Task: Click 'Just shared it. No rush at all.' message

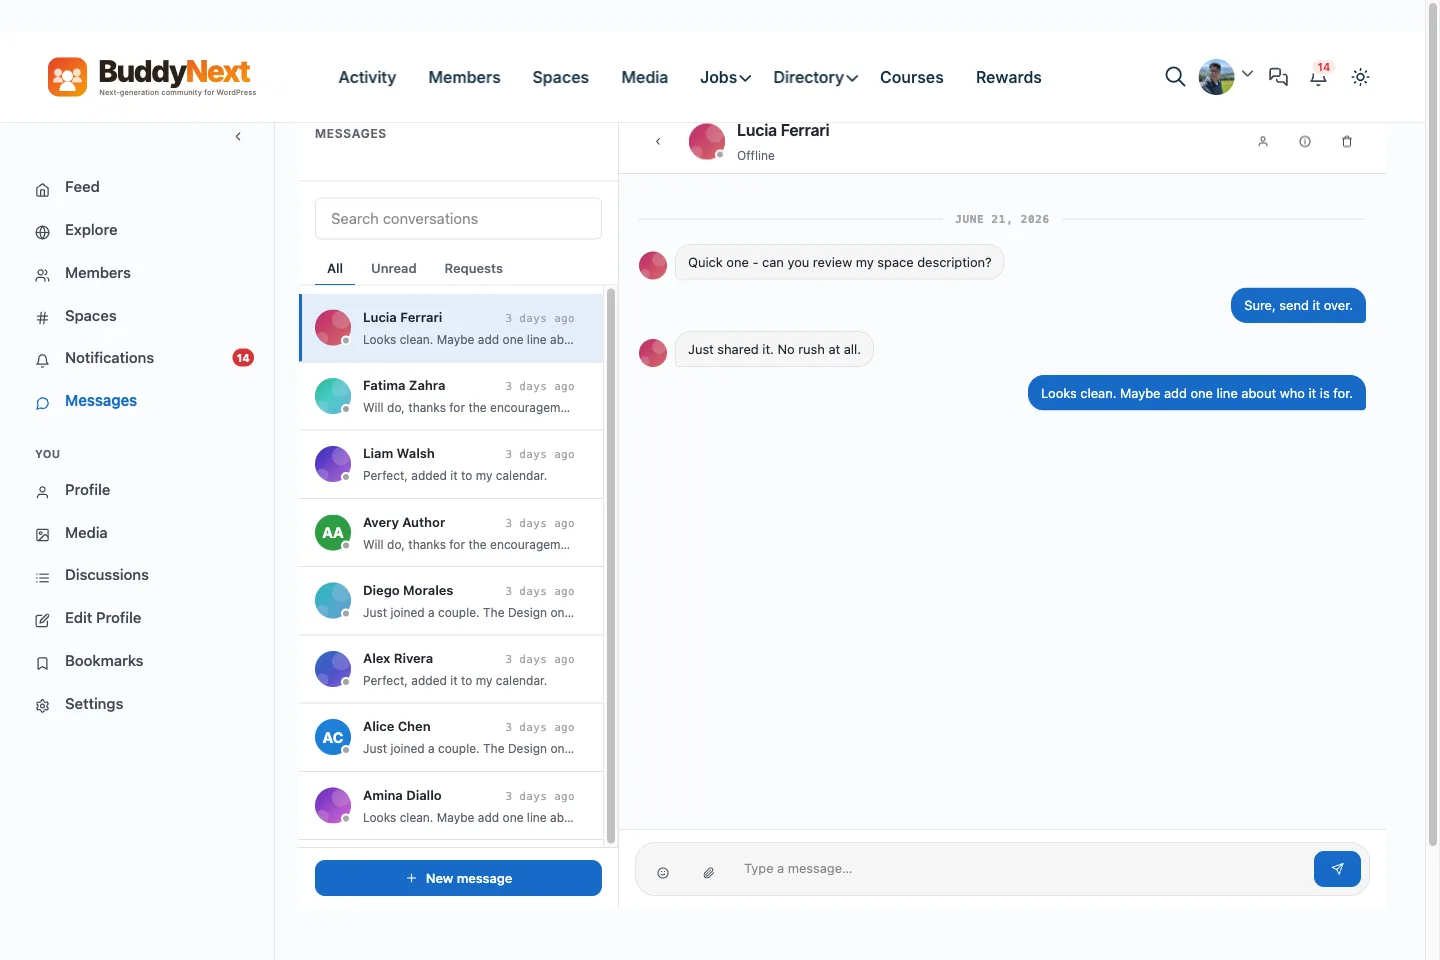Action: [774, 350]
